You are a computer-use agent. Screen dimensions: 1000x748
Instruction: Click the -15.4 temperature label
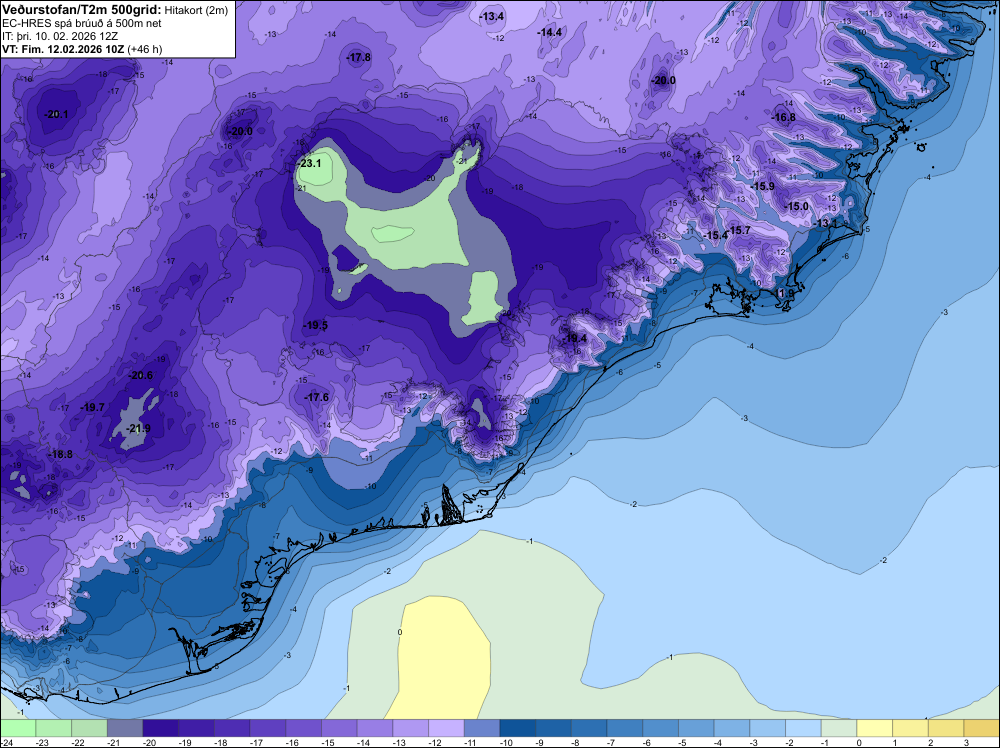pos(716,235)
